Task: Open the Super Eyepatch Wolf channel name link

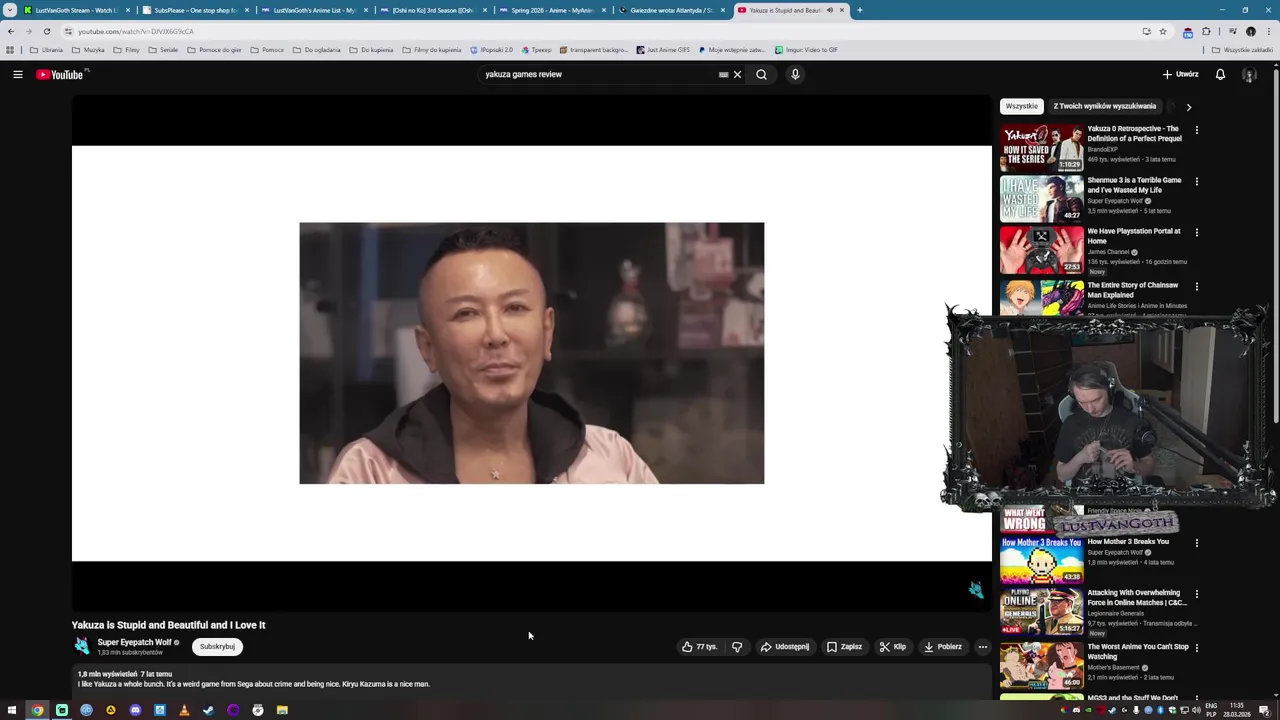Action: 134,642
